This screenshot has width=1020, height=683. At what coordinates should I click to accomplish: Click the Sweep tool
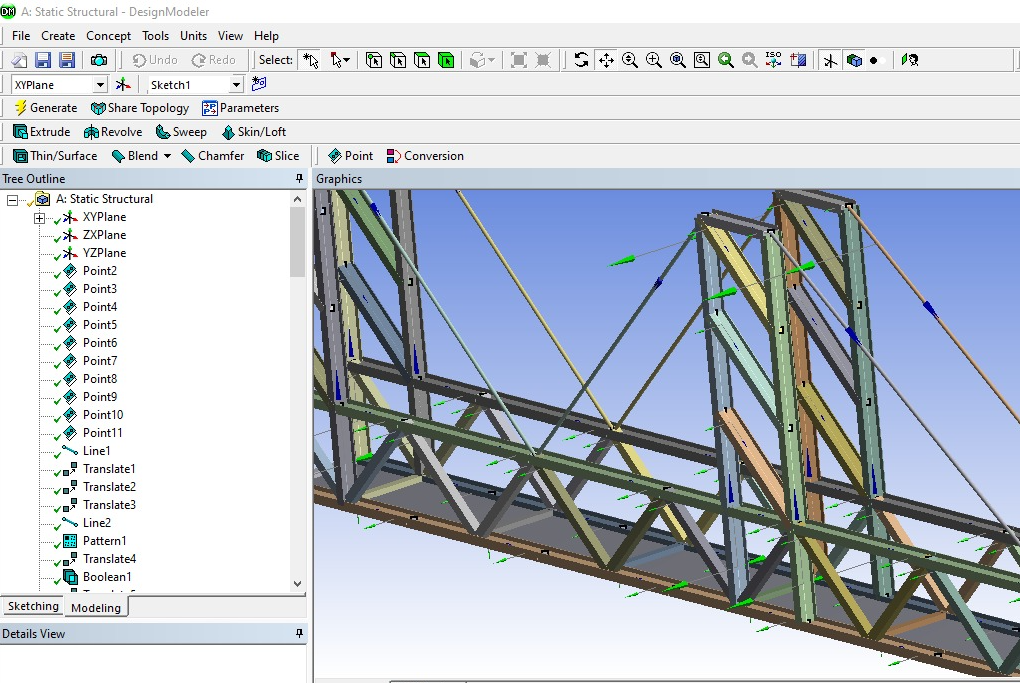coord(181,132)
